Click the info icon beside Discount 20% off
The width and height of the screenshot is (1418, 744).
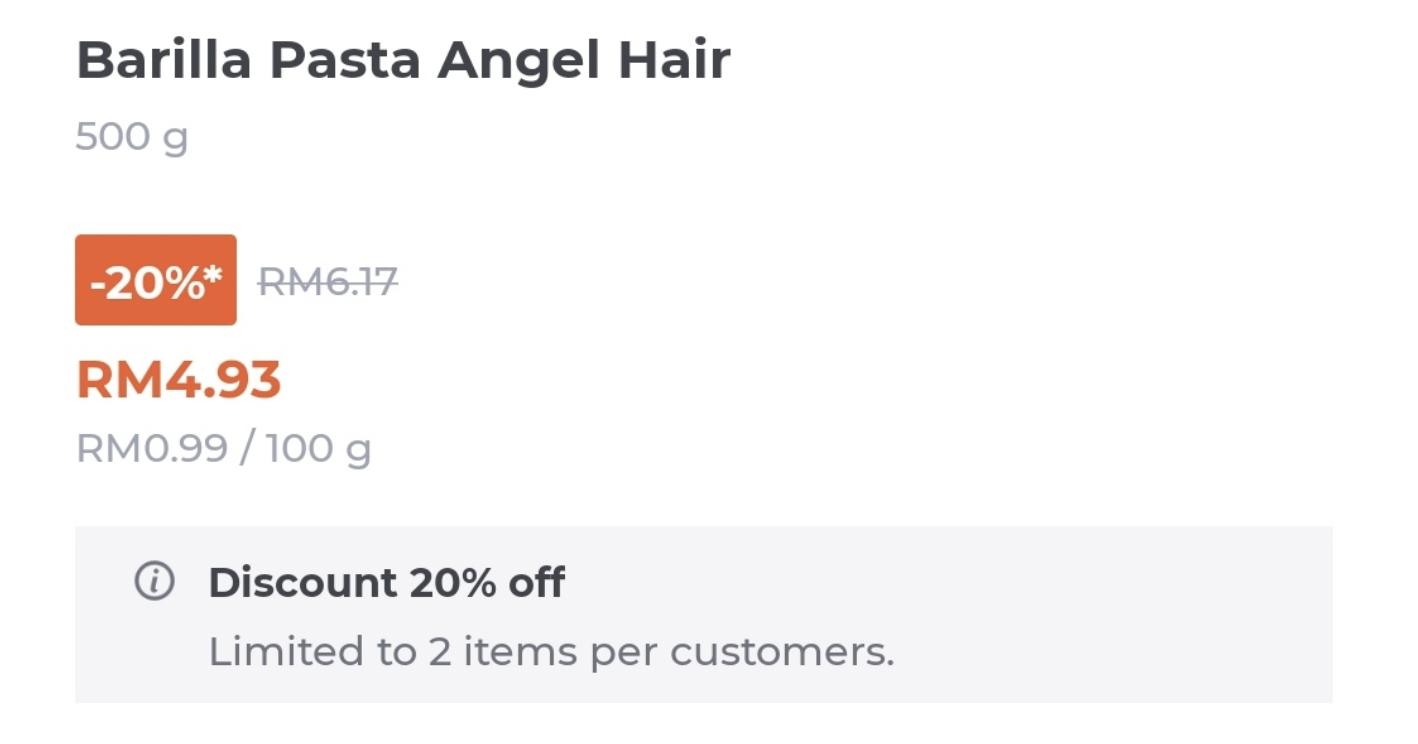[x=154, y=581]
